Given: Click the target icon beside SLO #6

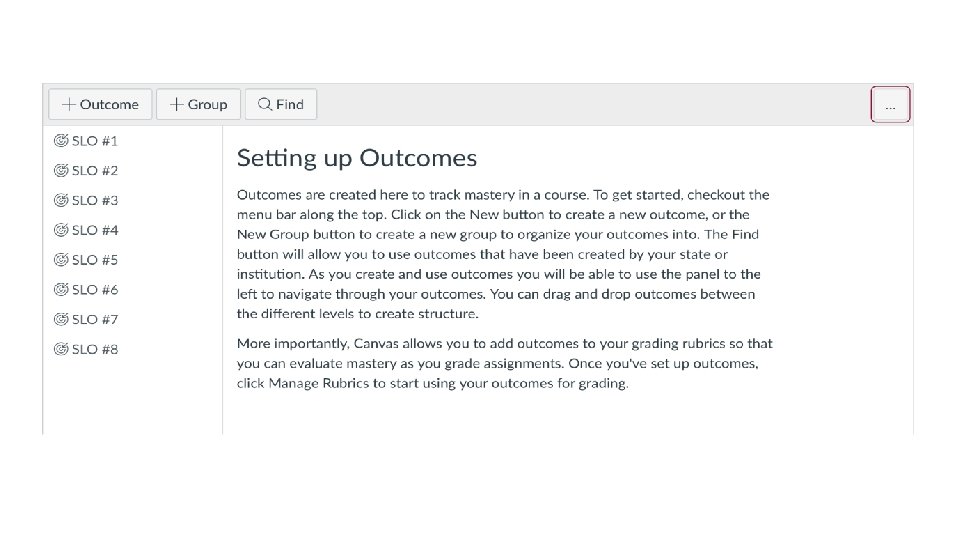Looking at the screenshot, I should click(x=61, y=290).
